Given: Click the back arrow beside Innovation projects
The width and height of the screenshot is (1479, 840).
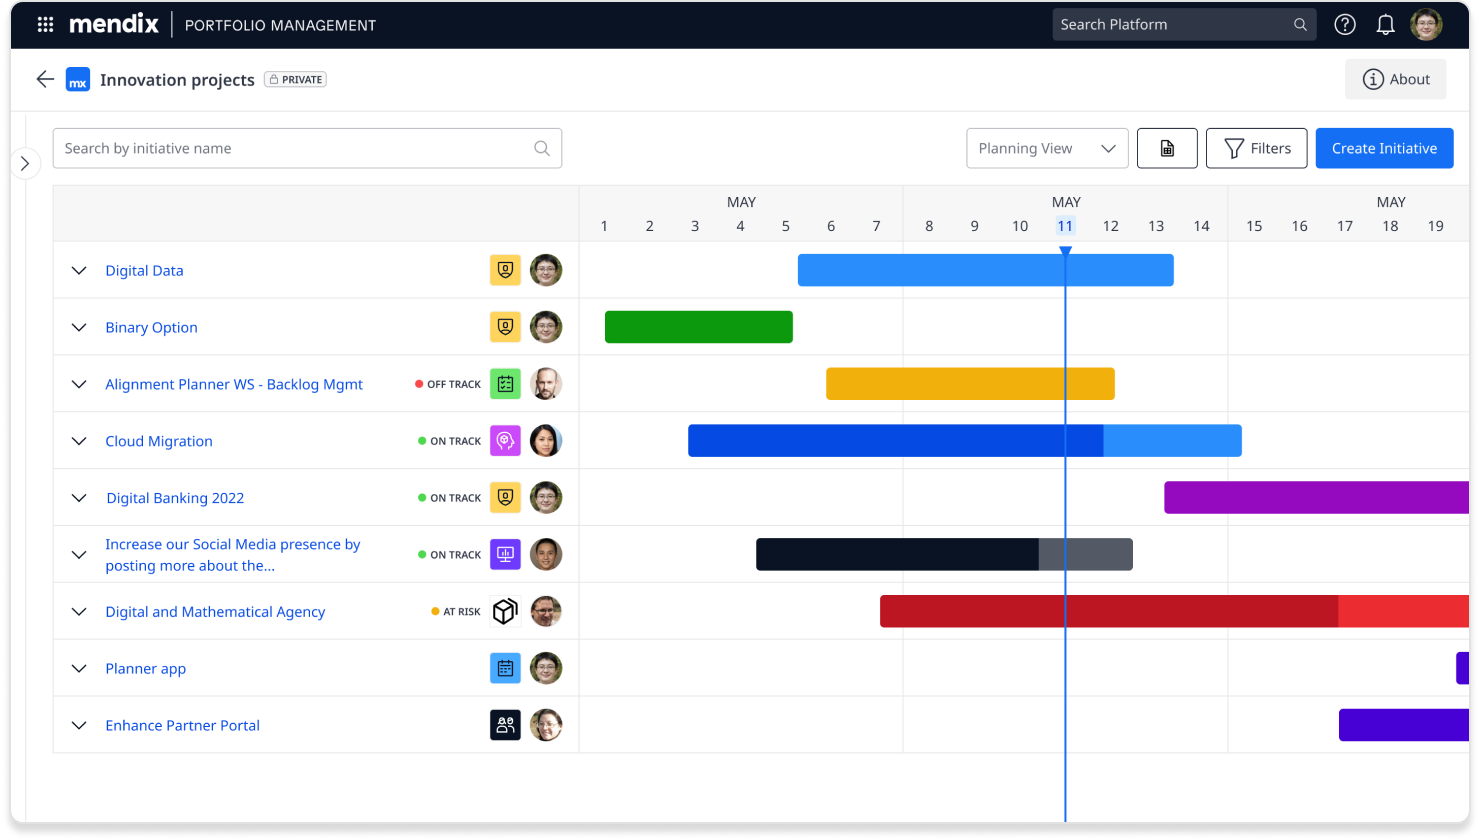Looking at the screenshot, I should tap(45, 79).
